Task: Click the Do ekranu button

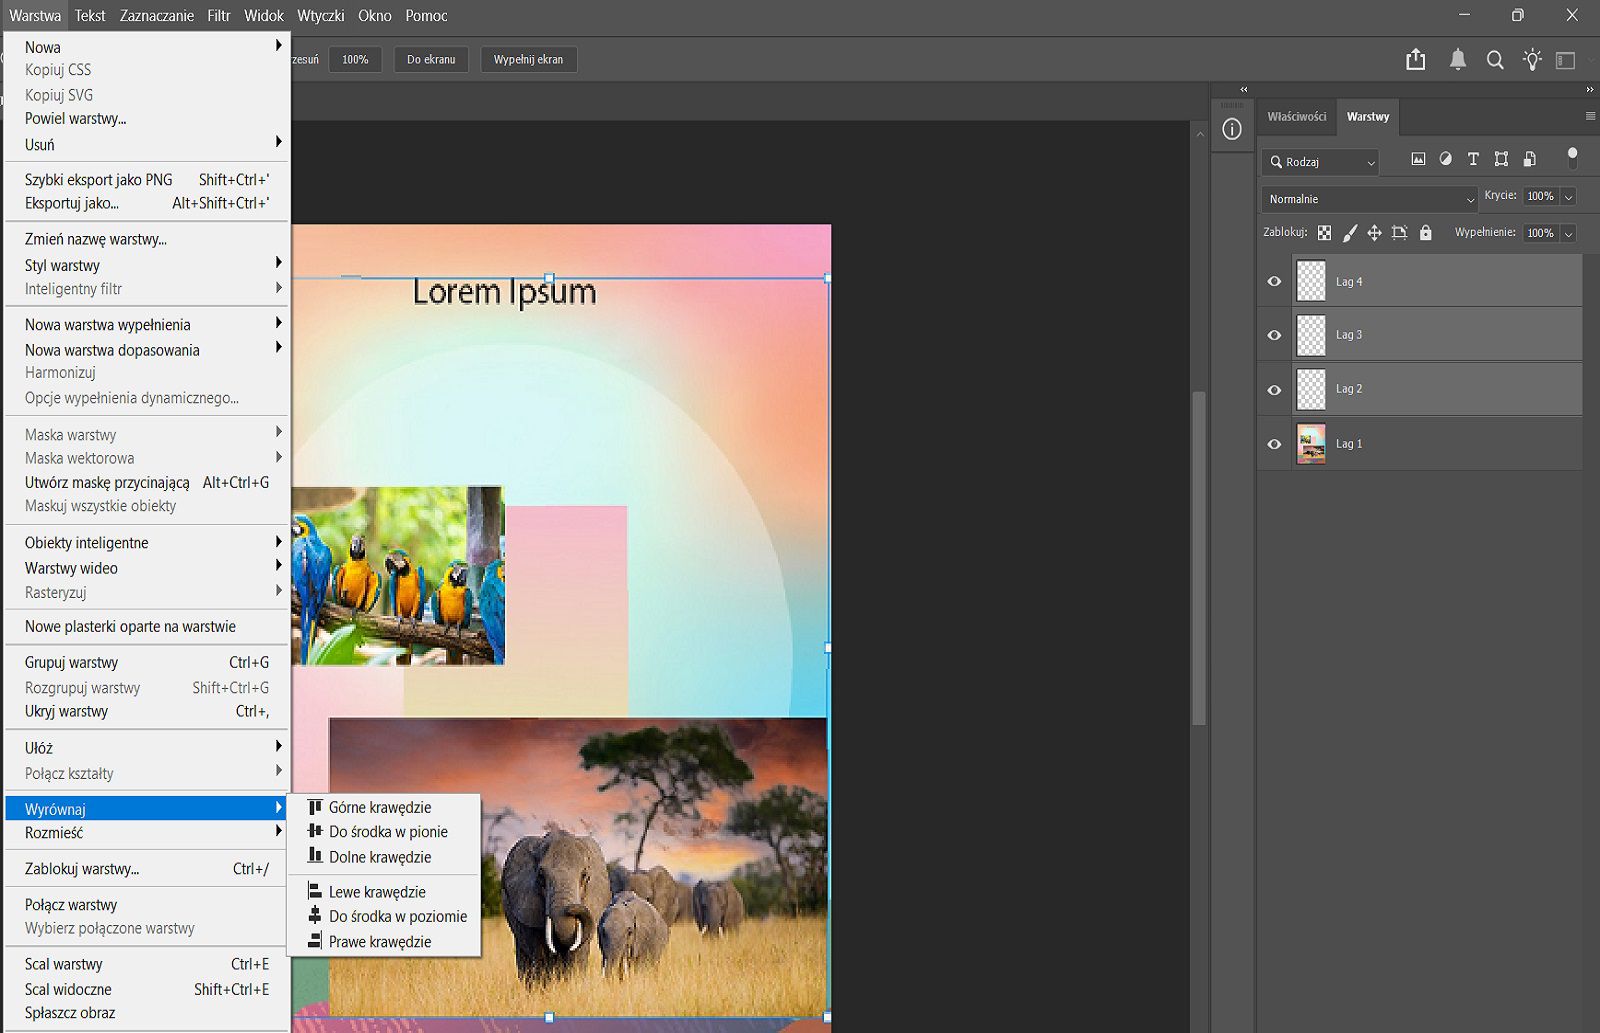Action: (431, 60)
